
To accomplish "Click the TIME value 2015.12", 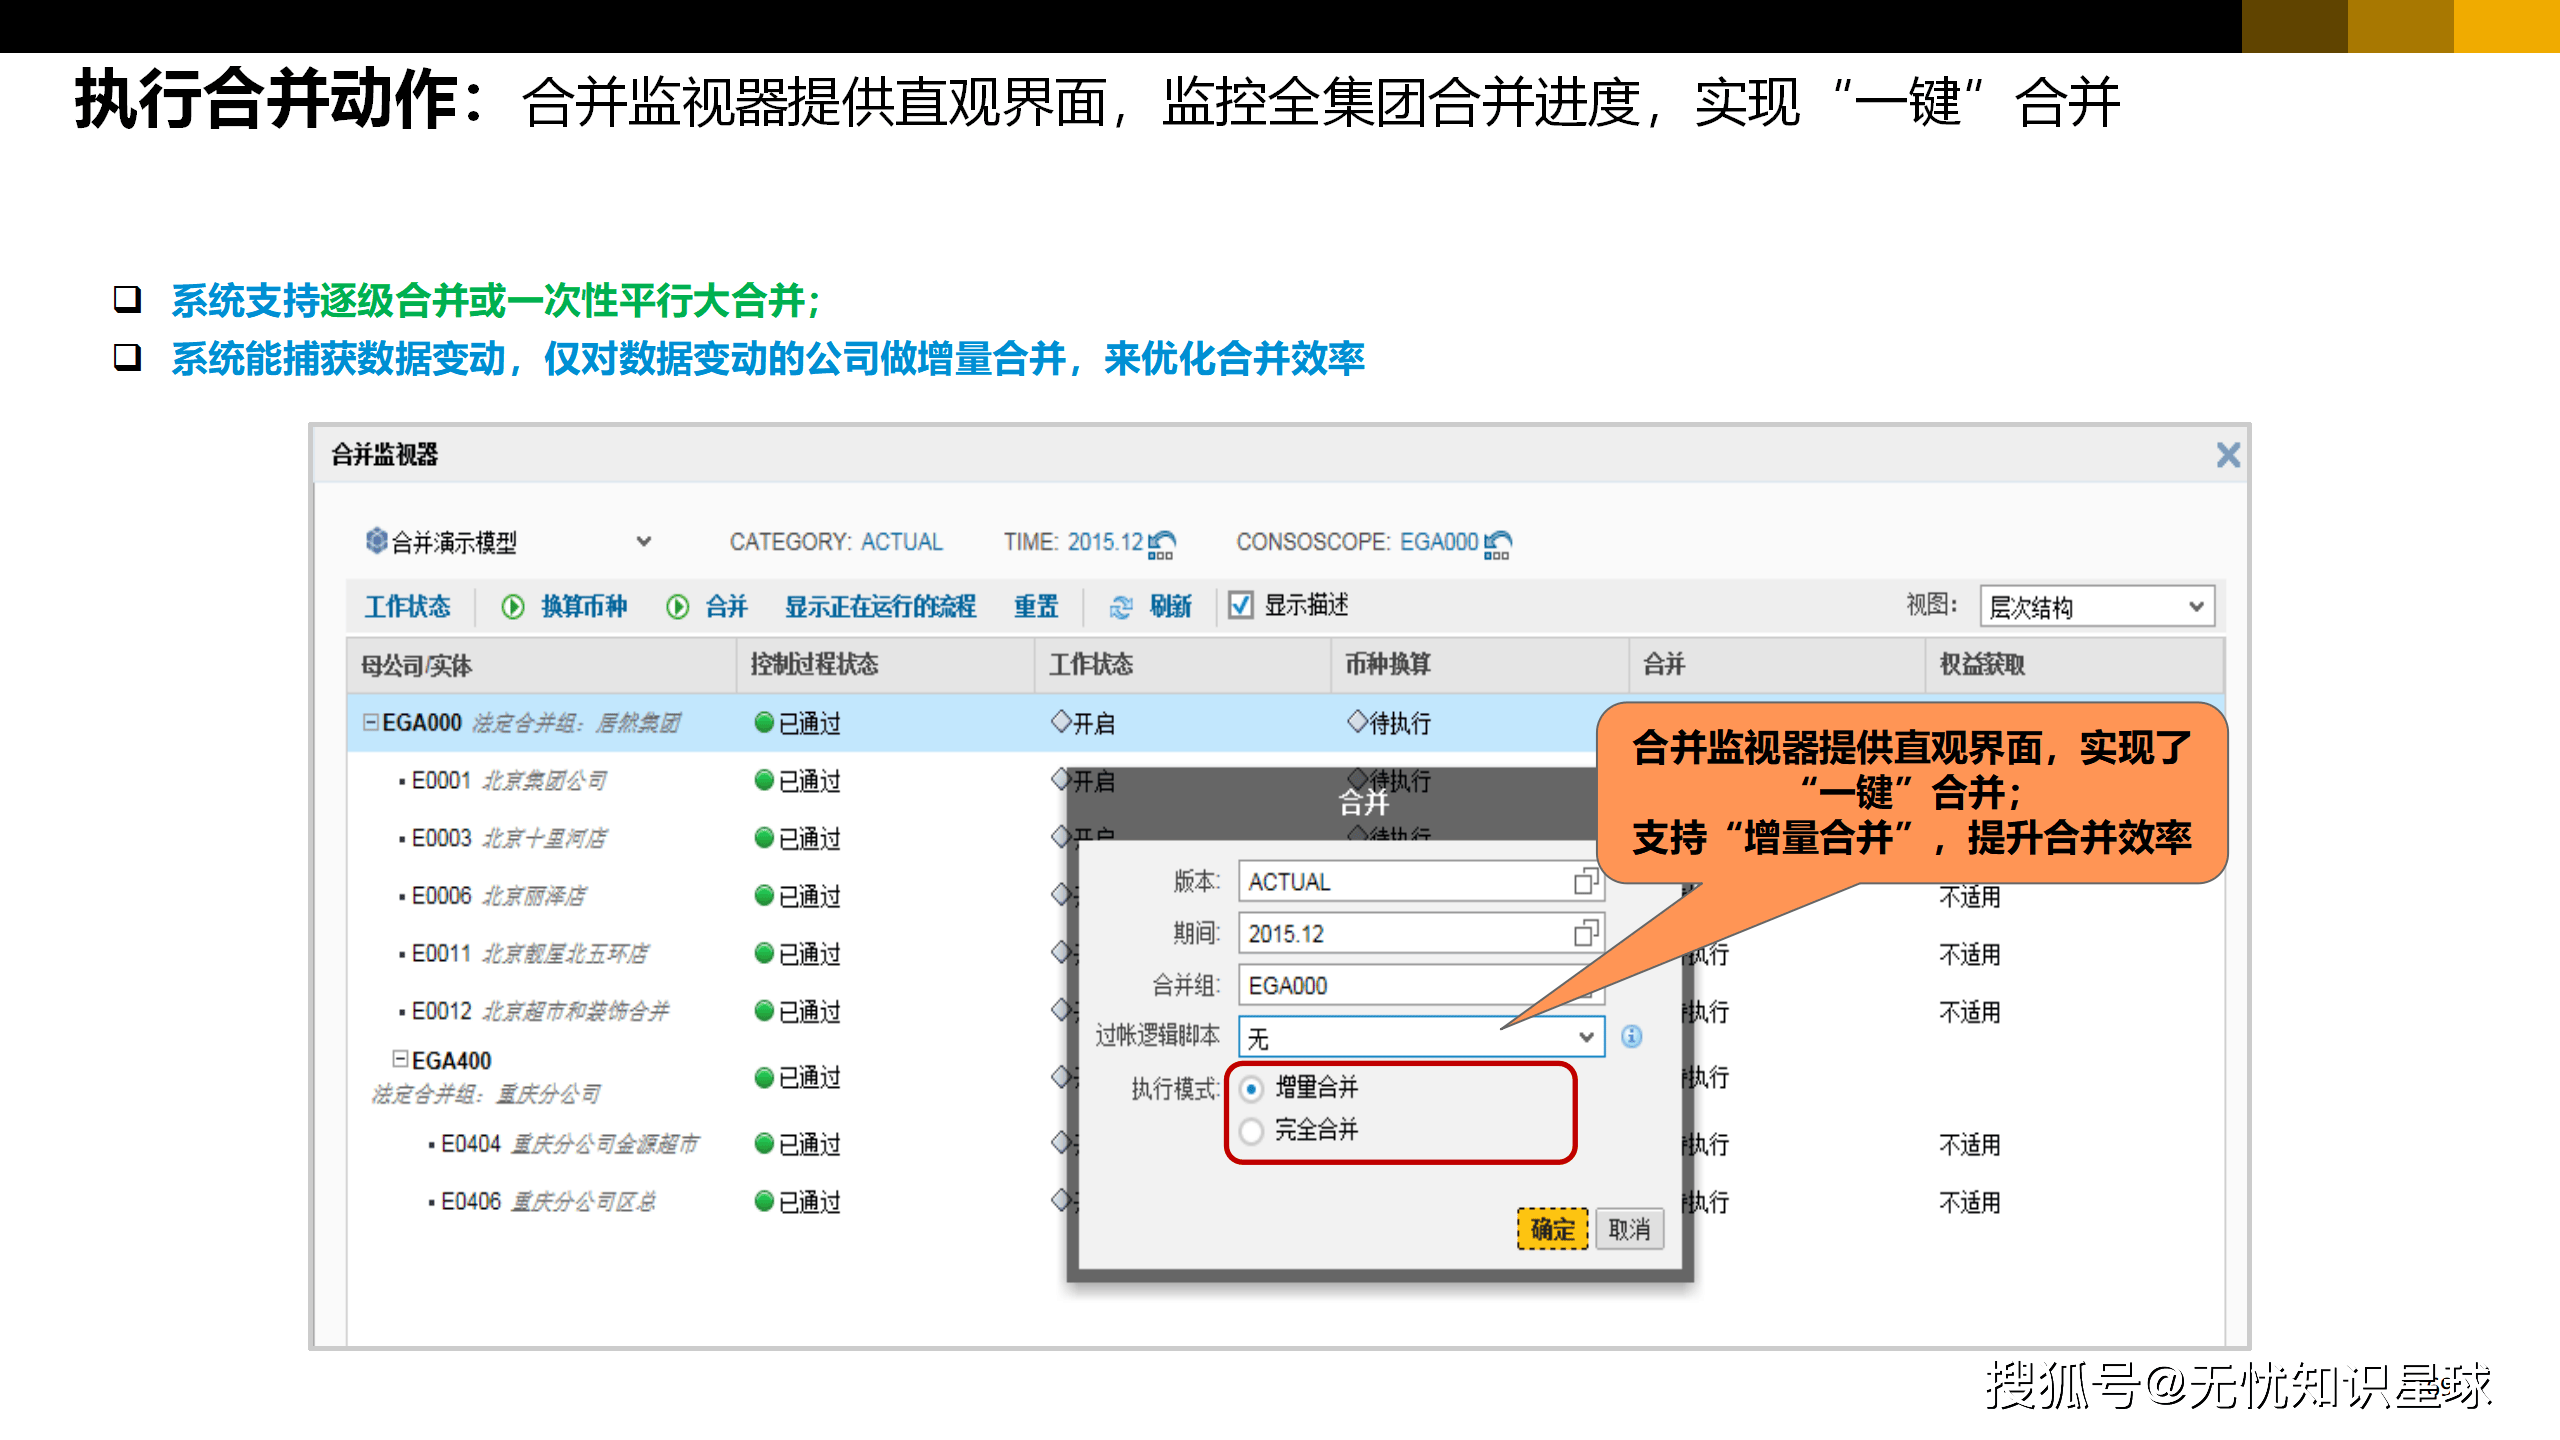I will click(1104, 541).
